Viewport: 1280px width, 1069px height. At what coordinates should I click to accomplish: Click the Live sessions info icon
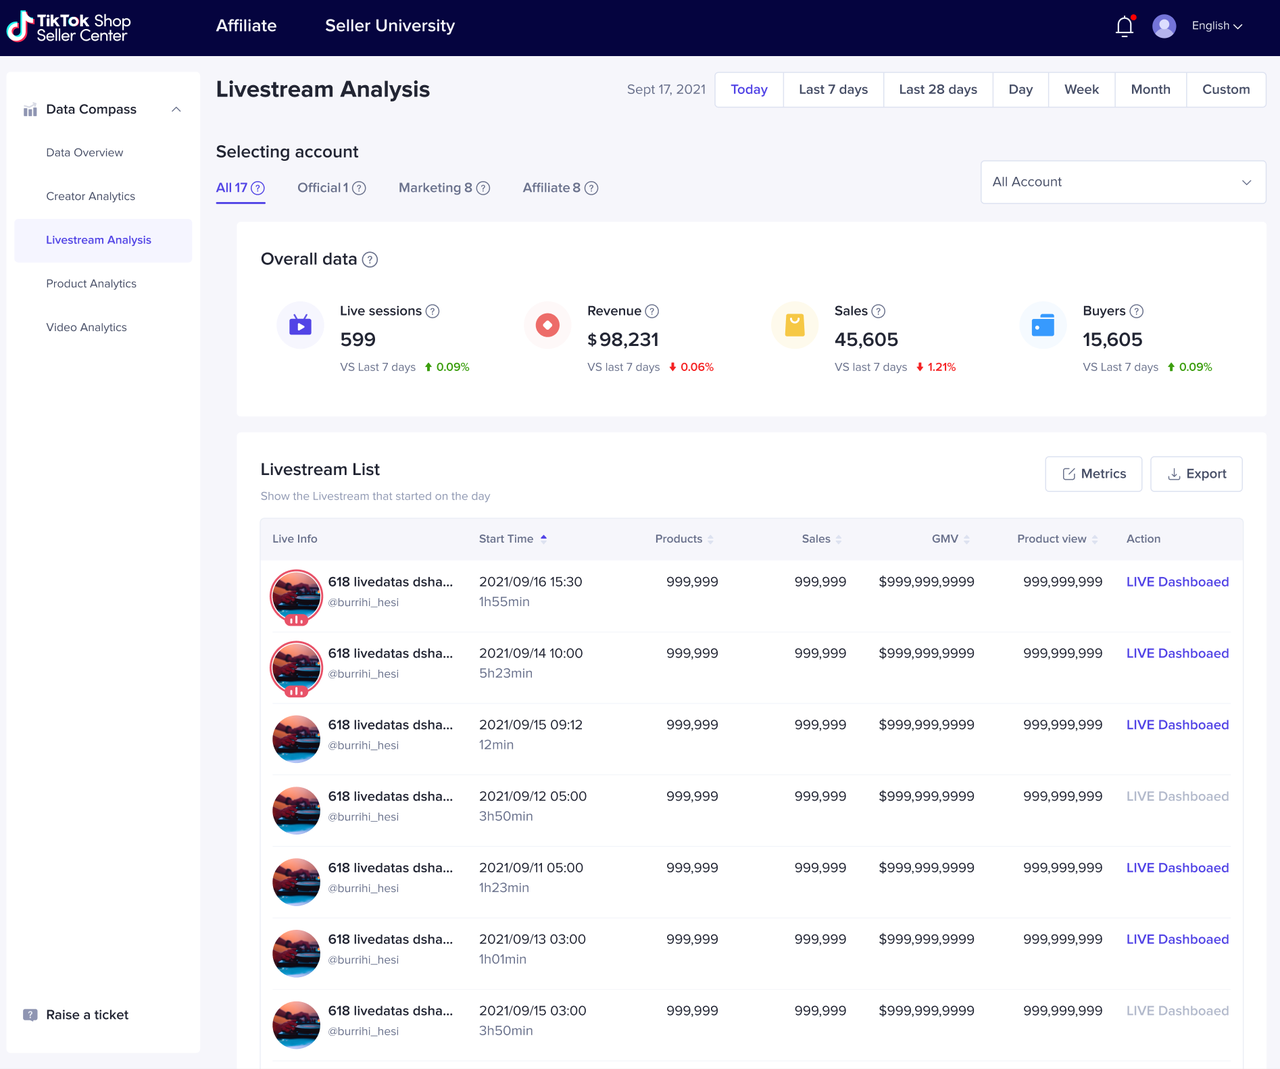(x=433, y=312)
